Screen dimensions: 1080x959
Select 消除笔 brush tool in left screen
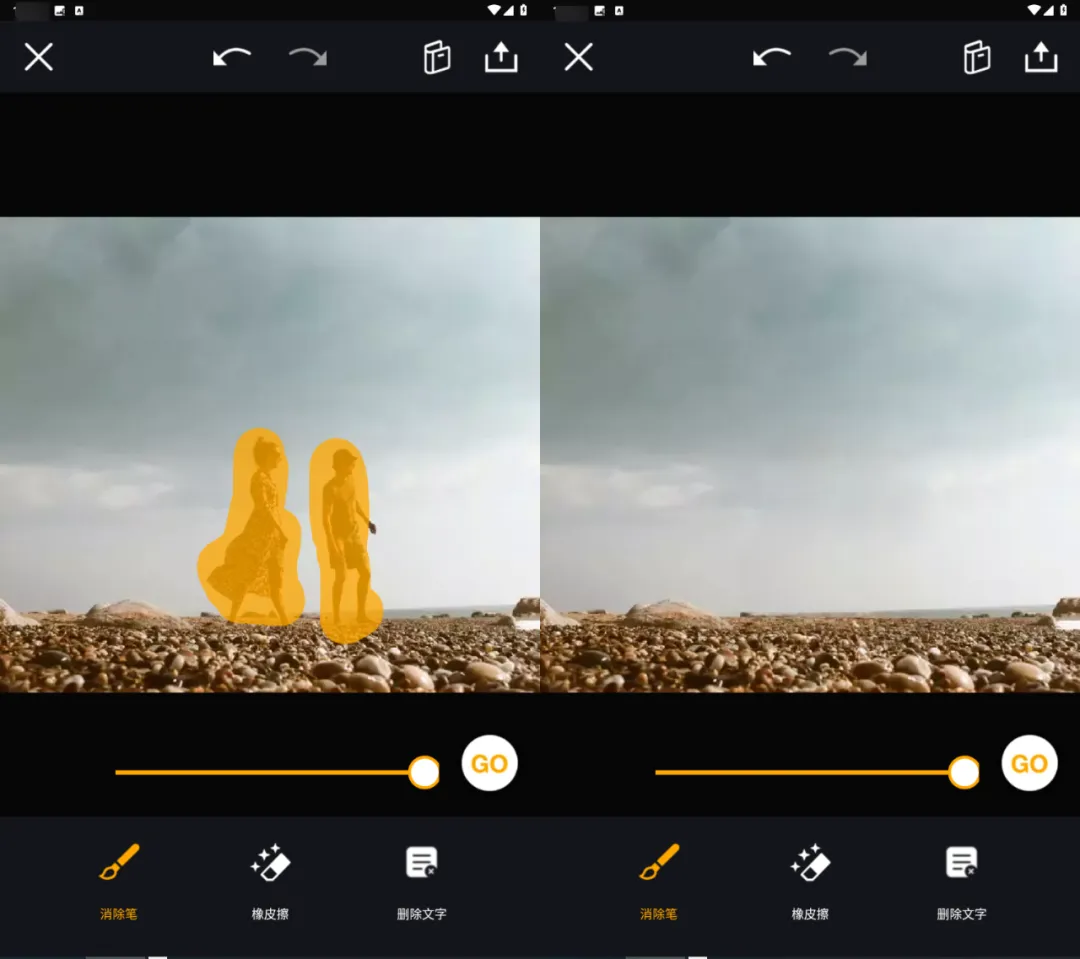118,881
